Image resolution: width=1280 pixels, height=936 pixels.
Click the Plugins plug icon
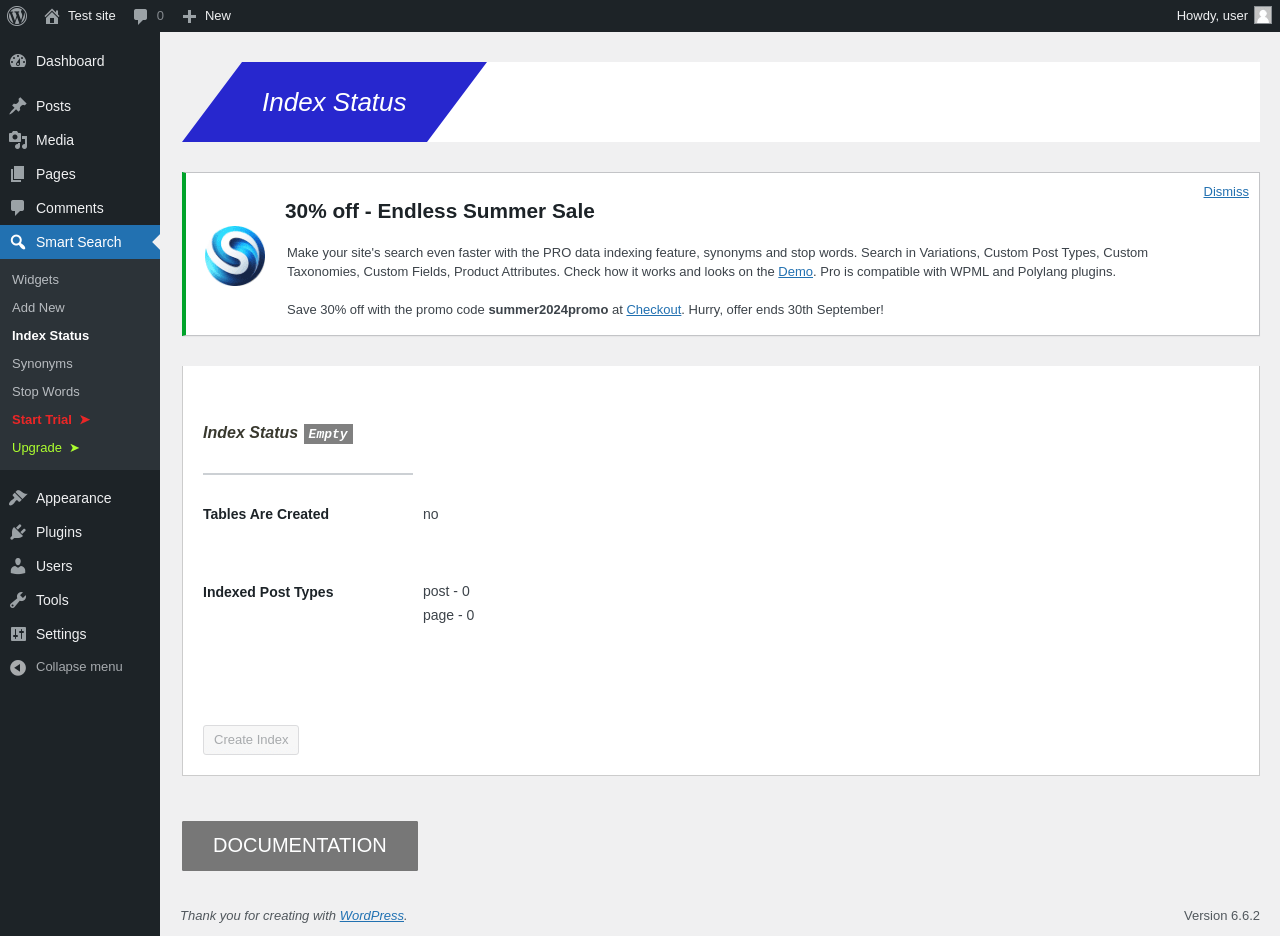18,532
